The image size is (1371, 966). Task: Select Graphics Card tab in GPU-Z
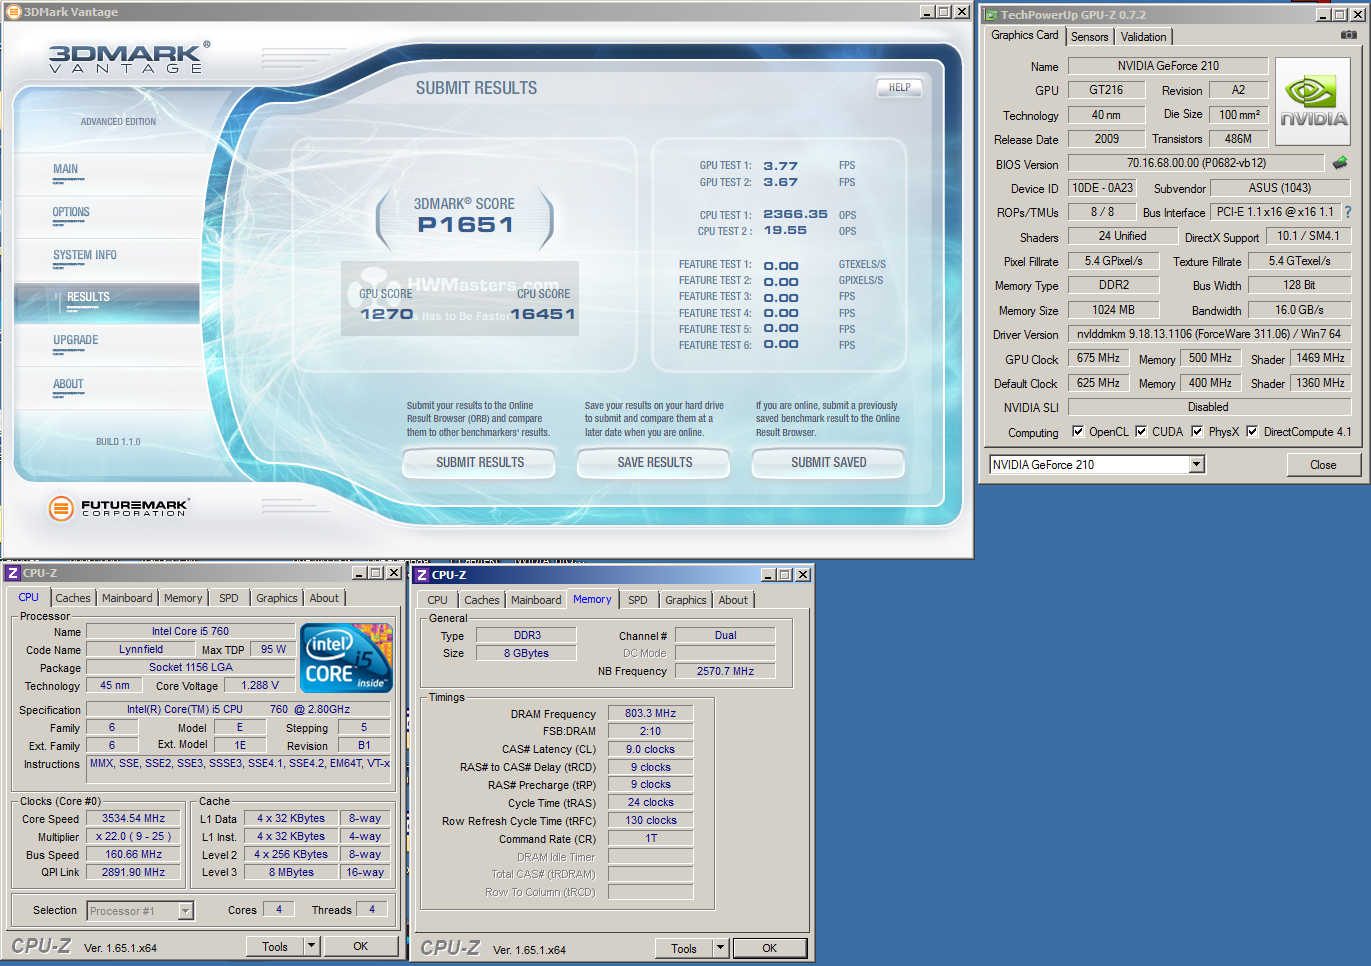pos(1024,35)
